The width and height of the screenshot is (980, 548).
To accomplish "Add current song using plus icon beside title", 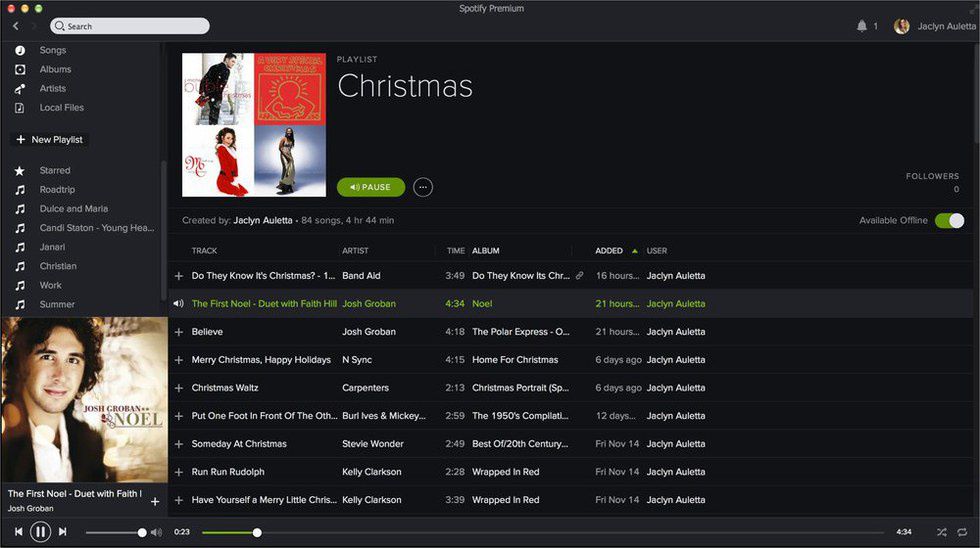I will [x=155, y=501].
